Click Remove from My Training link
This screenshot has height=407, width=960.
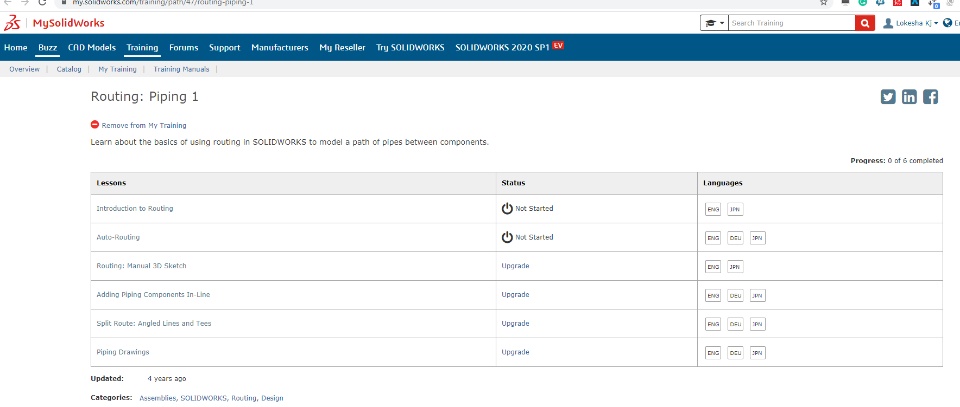click(144, 125)
